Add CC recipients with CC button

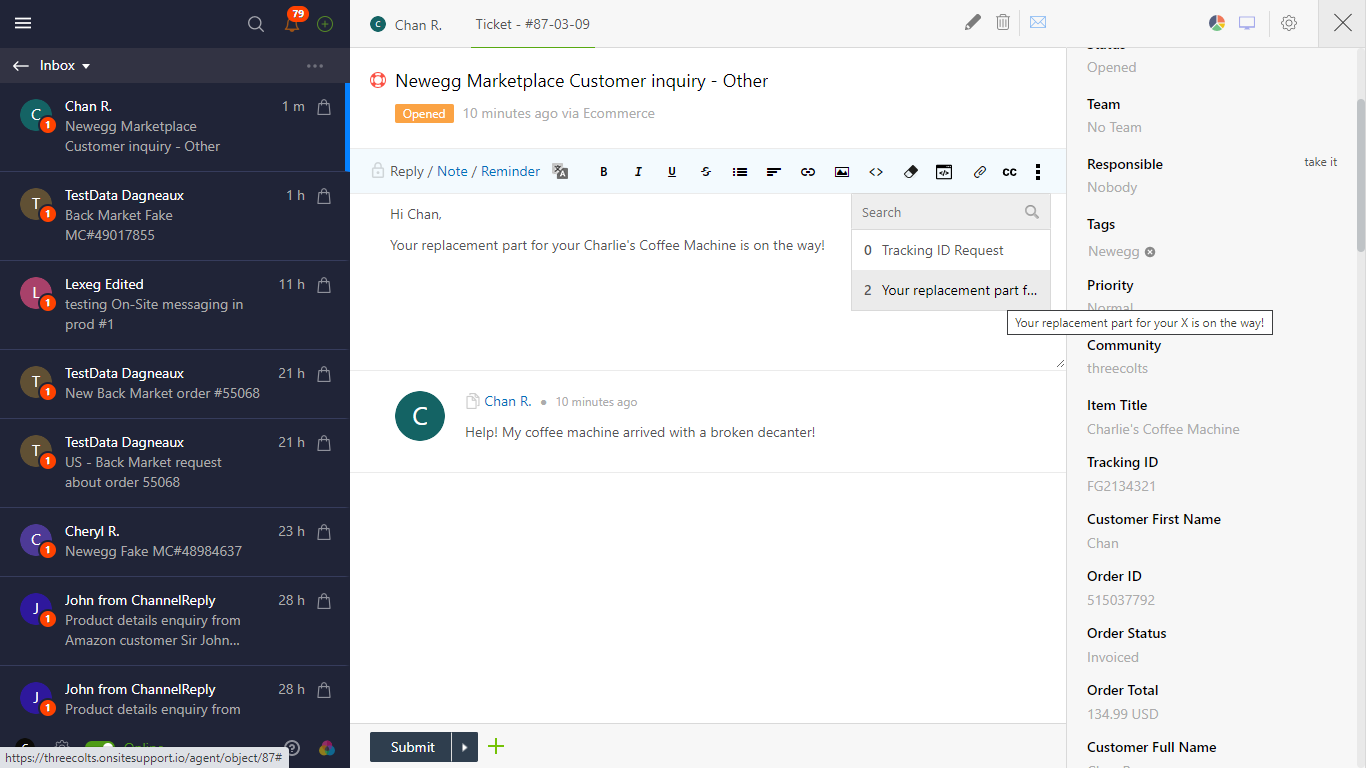[1010, 172]
